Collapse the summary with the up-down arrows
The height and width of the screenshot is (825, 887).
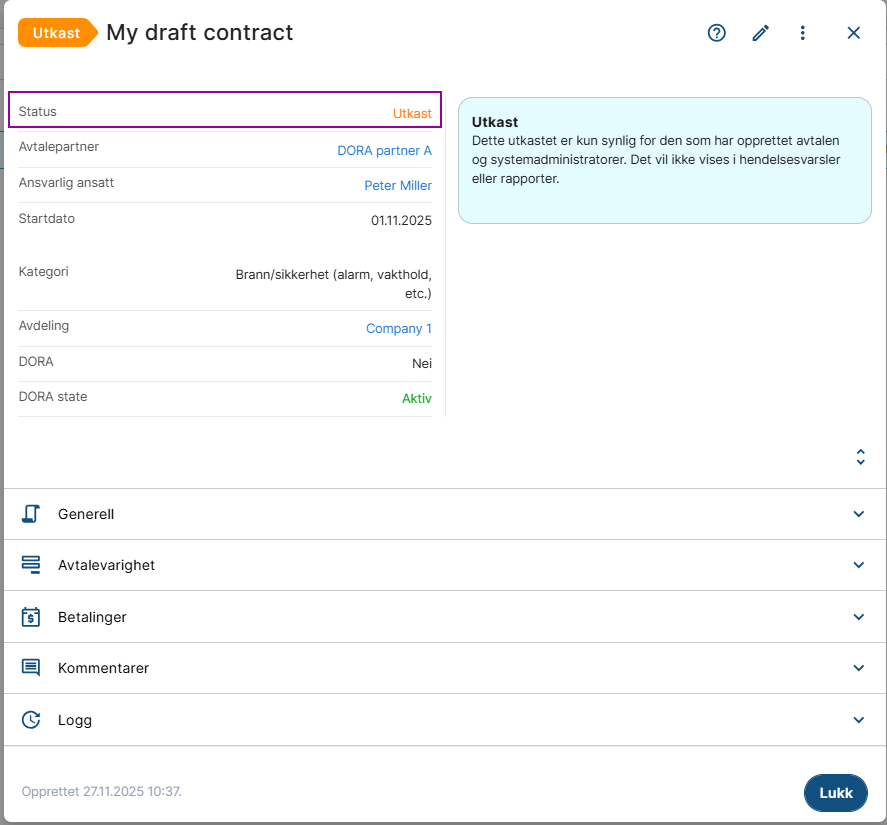(x=860, y=457)
